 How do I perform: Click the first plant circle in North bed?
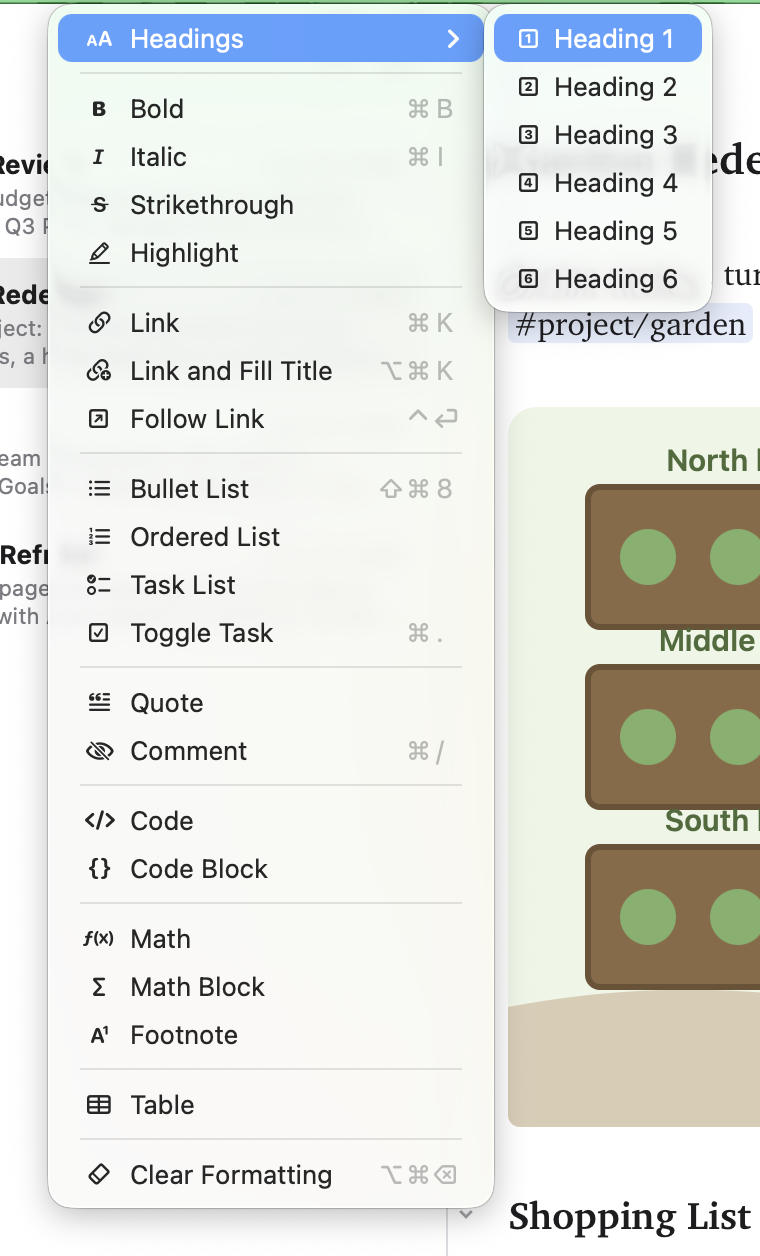pos(648,557)
